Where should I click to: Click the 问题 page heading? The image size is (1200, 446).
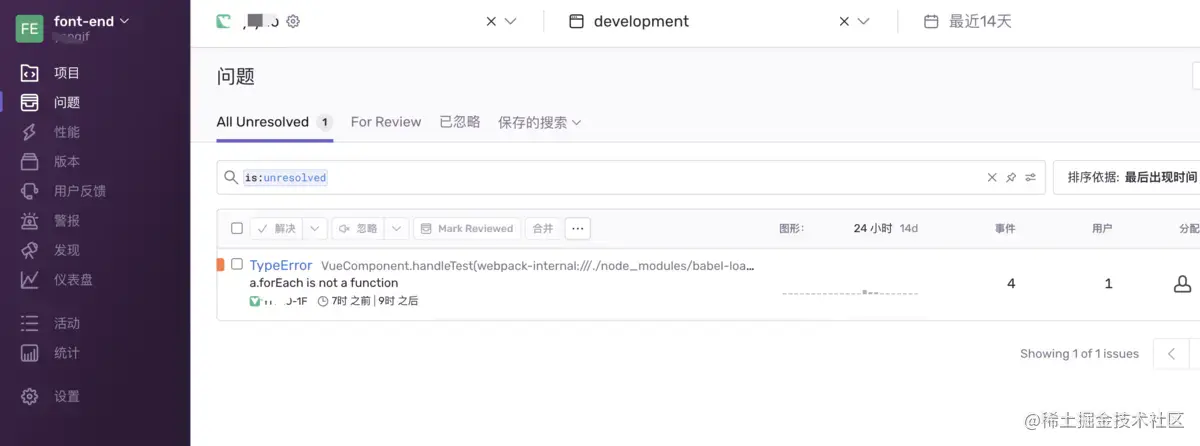point(236,76)
